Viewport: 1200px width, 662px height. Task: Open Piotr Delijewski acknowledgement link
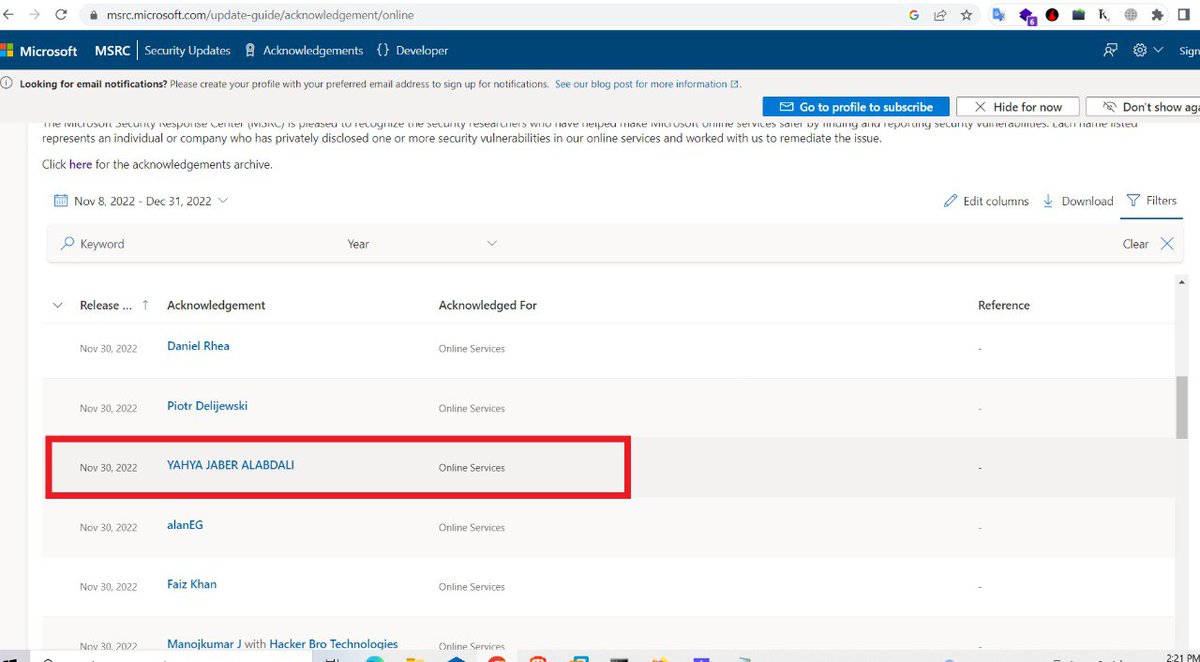[x=207, y=406]
